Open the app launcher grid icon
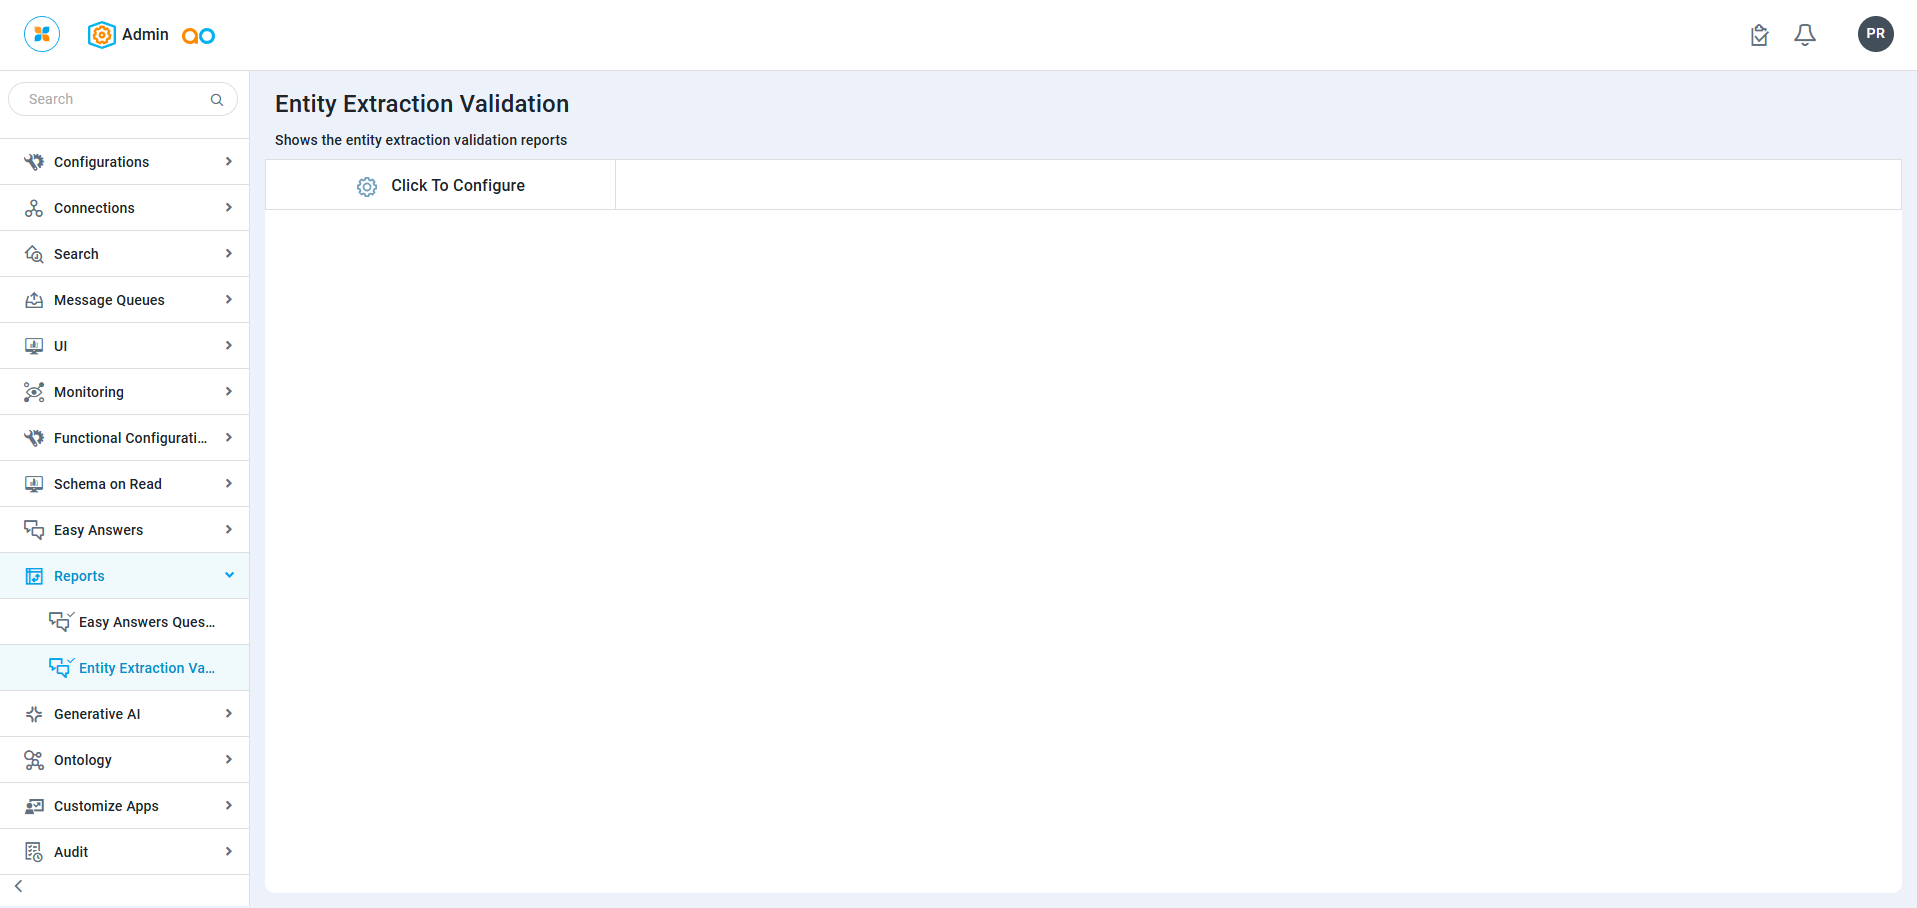The image size is (1917, 908). click(42, 34)
